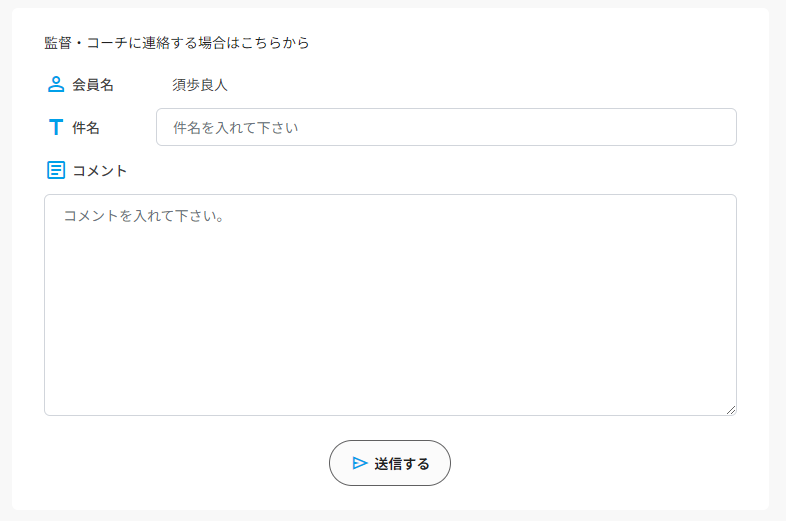Focus the large コメント text area

(390, 305)
